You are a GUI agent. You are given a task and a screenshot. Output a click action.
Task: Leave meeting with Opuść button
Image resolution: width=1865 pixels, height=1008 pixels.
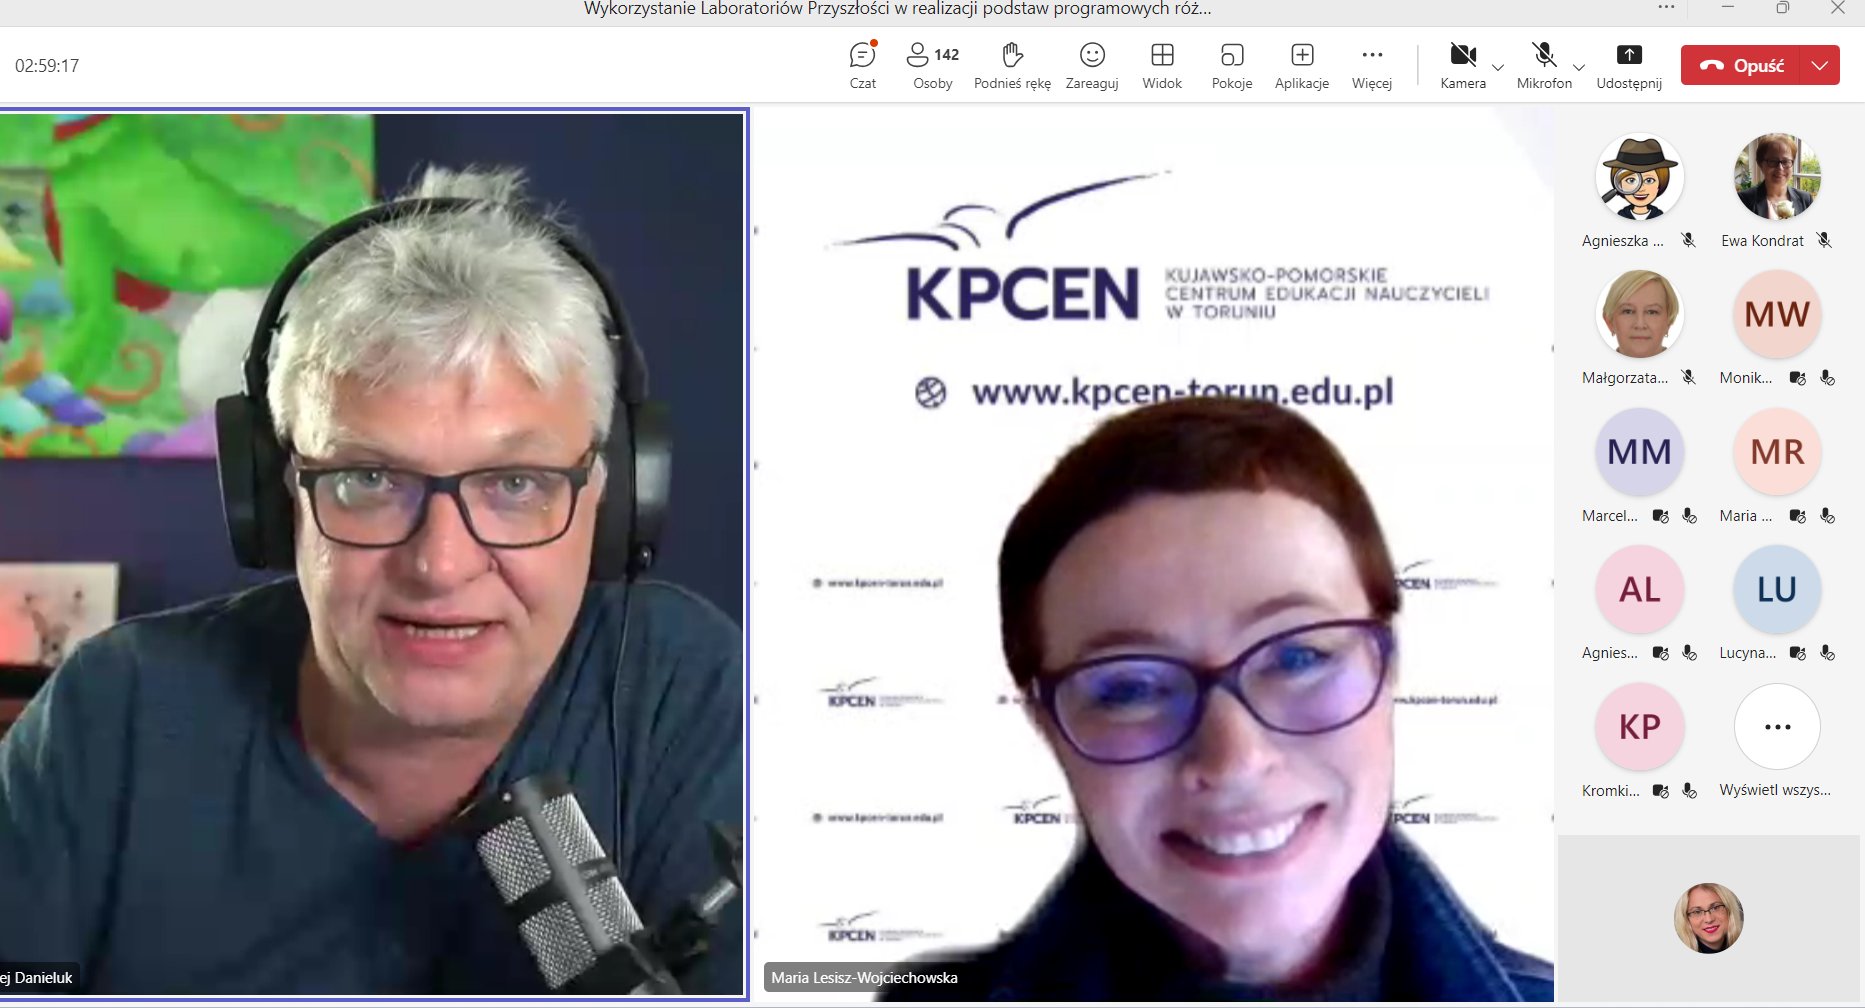1740,65
